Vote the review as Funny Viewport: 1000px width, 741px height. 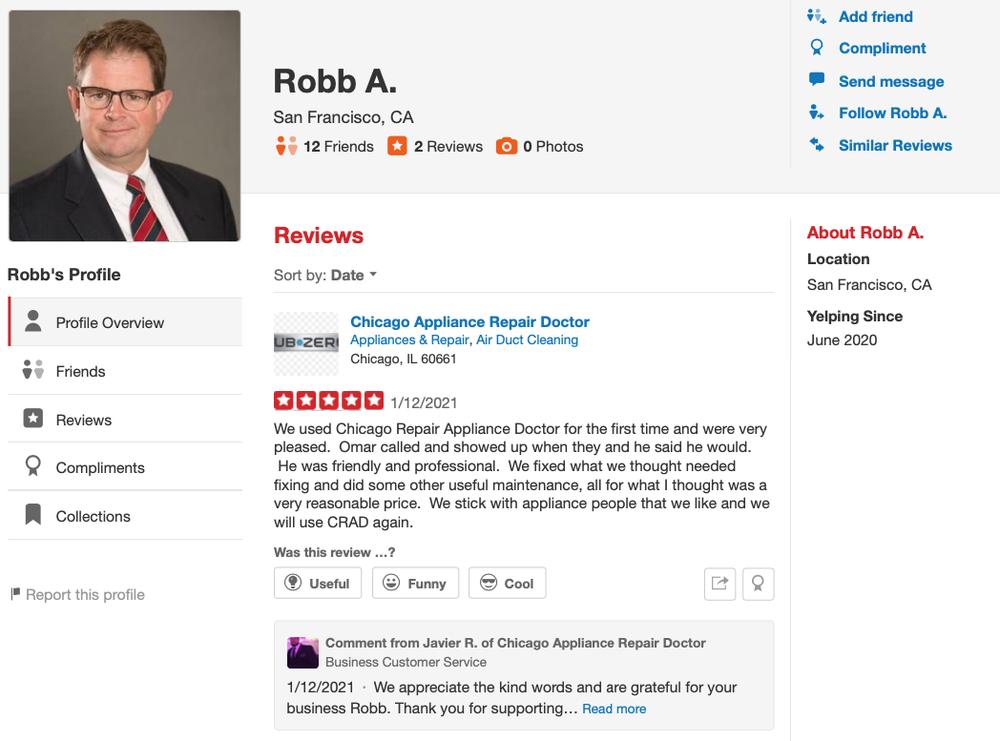pos(415,583)
